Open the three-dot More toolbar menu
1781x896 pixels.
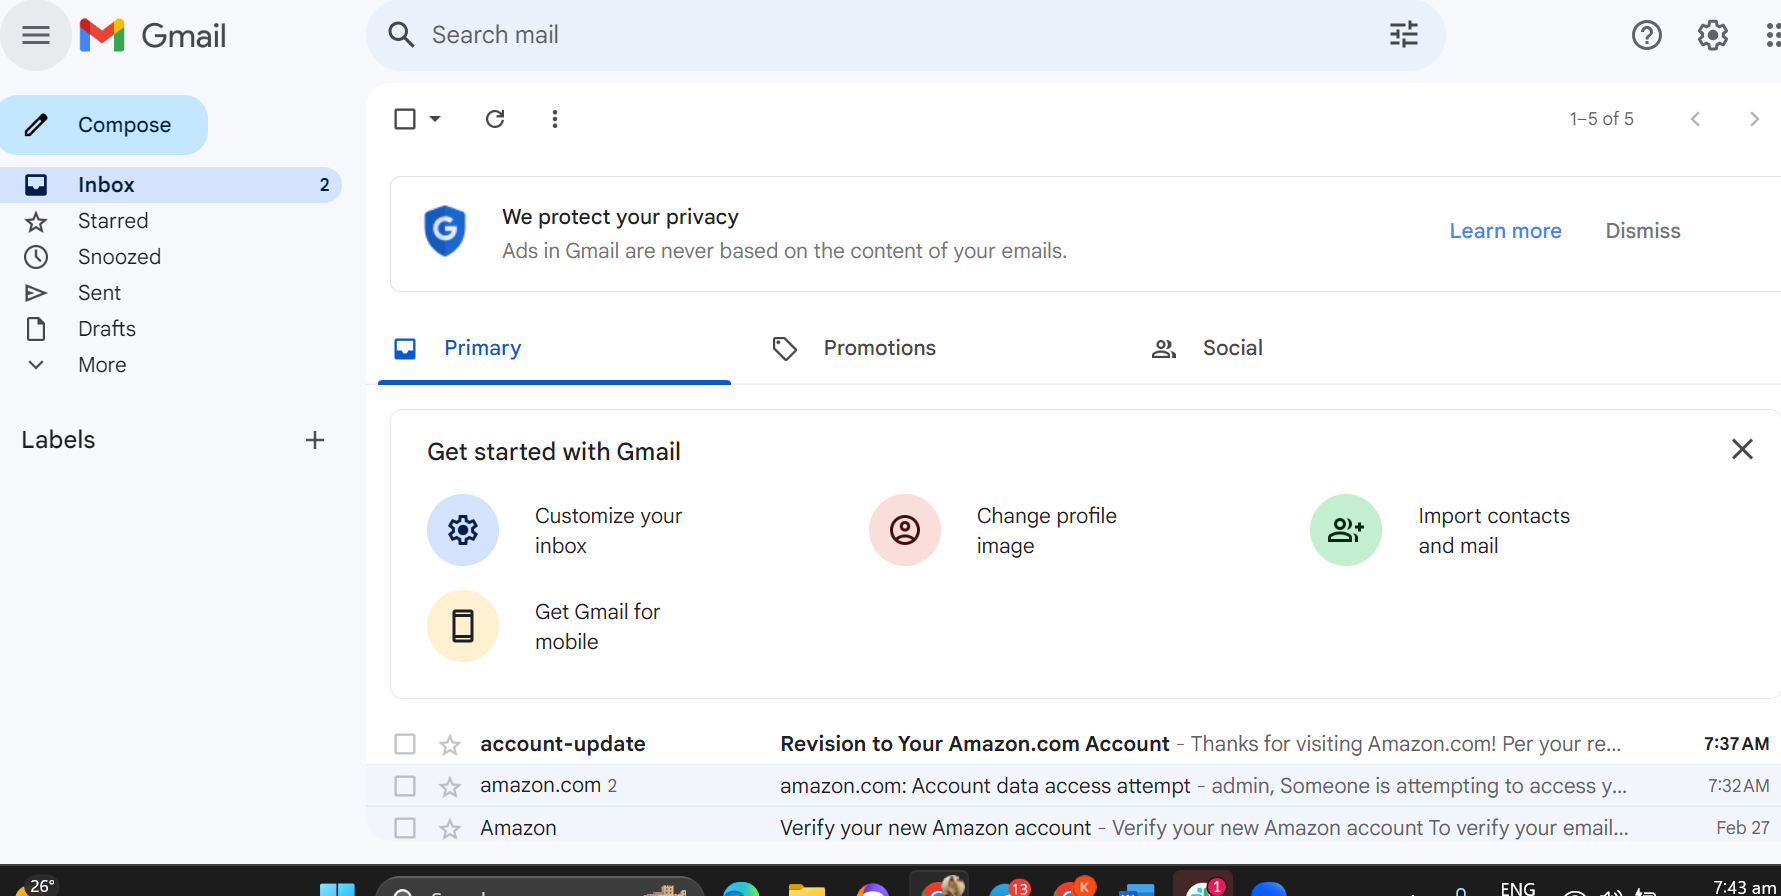[x=555, y=119]
